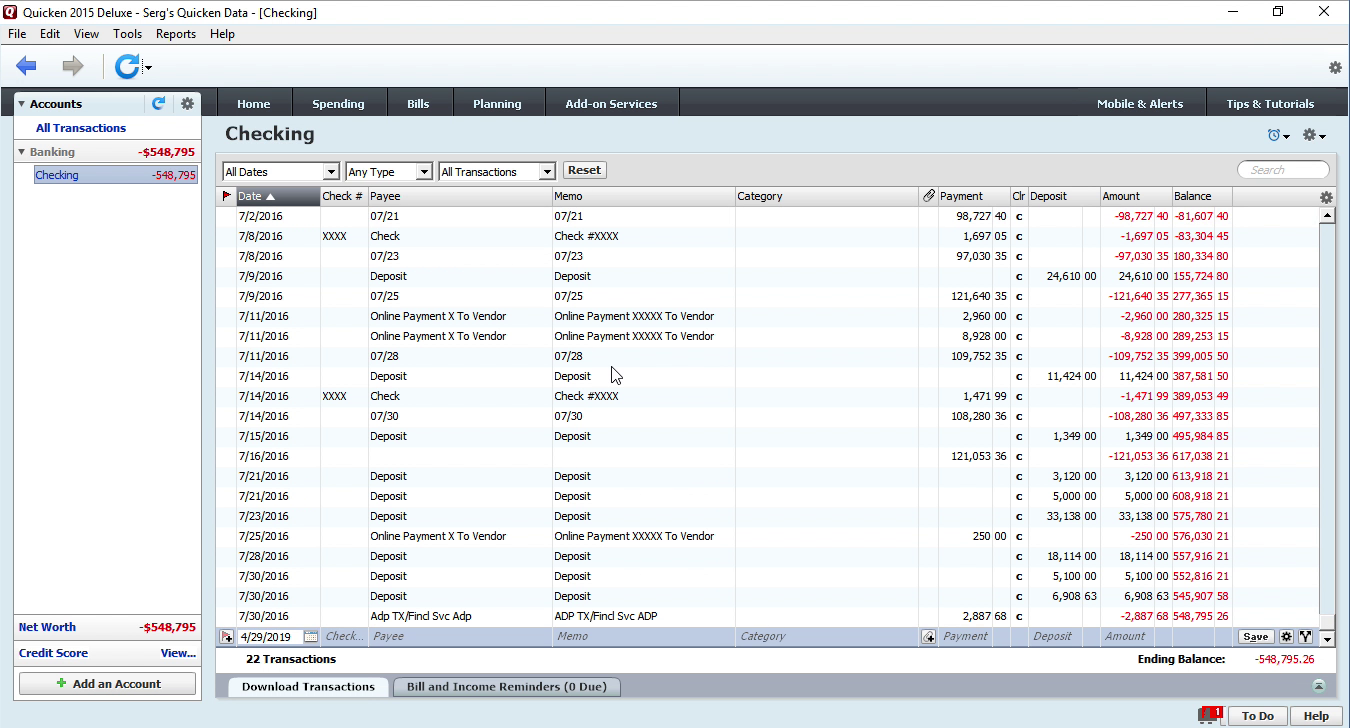Open the View menu
Viewport: 1350px width, 728px height.
pyautogui.click(x=86, y=34)
